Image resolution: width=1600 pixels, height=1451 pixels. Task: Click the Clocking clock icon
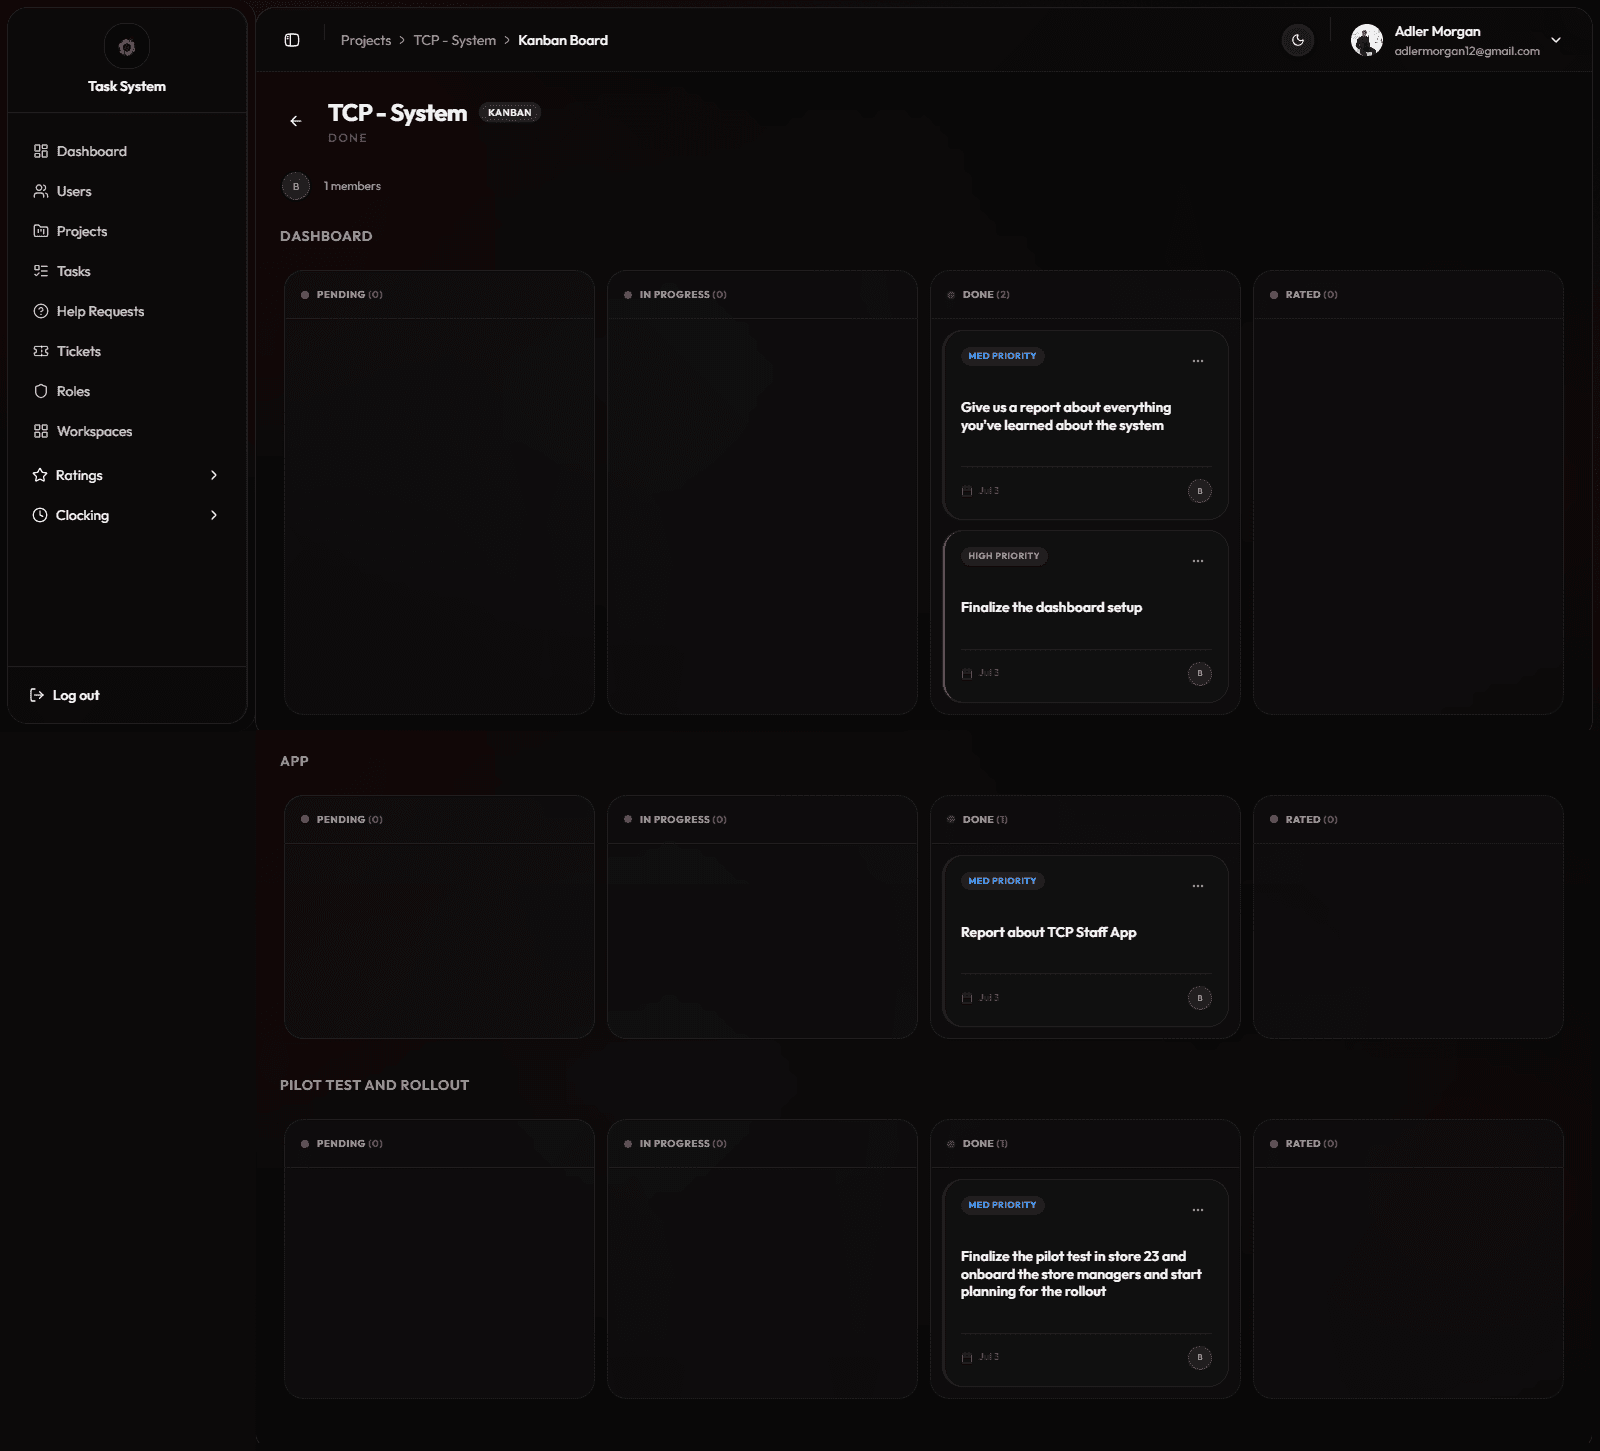(40, 515)
